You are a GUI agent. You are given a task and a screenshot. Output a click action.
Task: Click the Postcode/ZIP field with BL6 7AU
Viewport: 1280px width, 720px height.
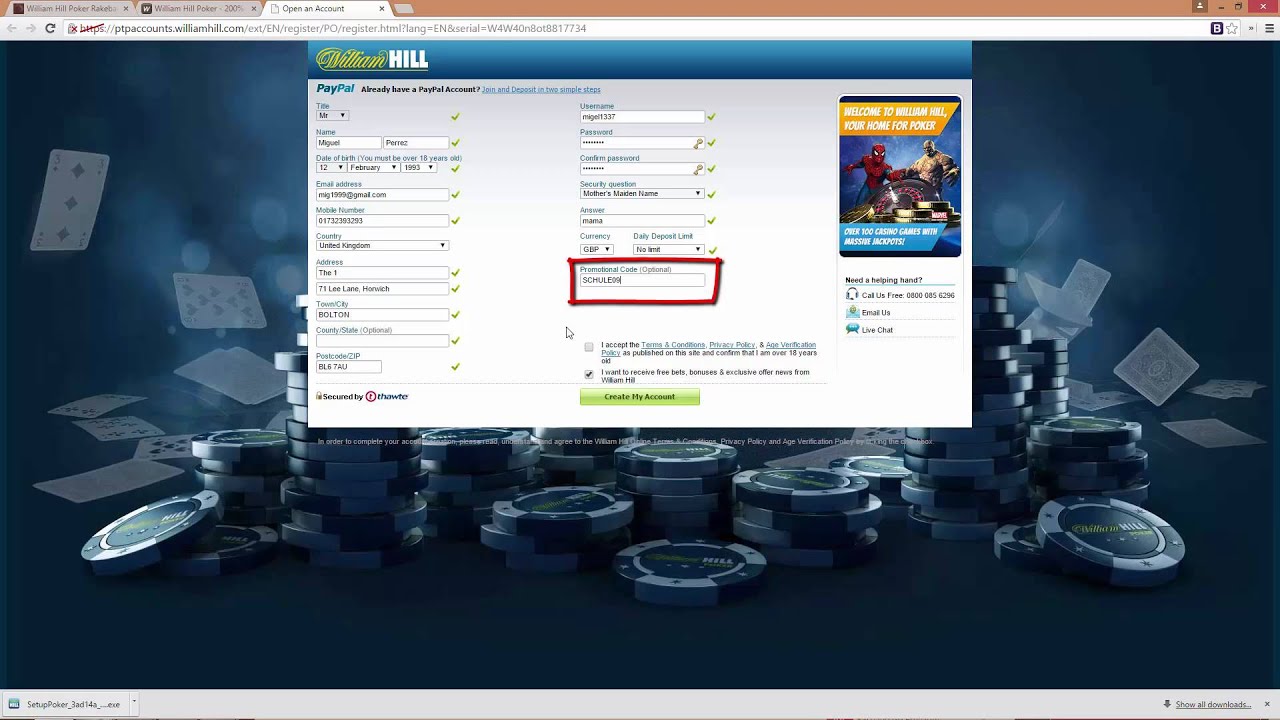tap(348, 367)
